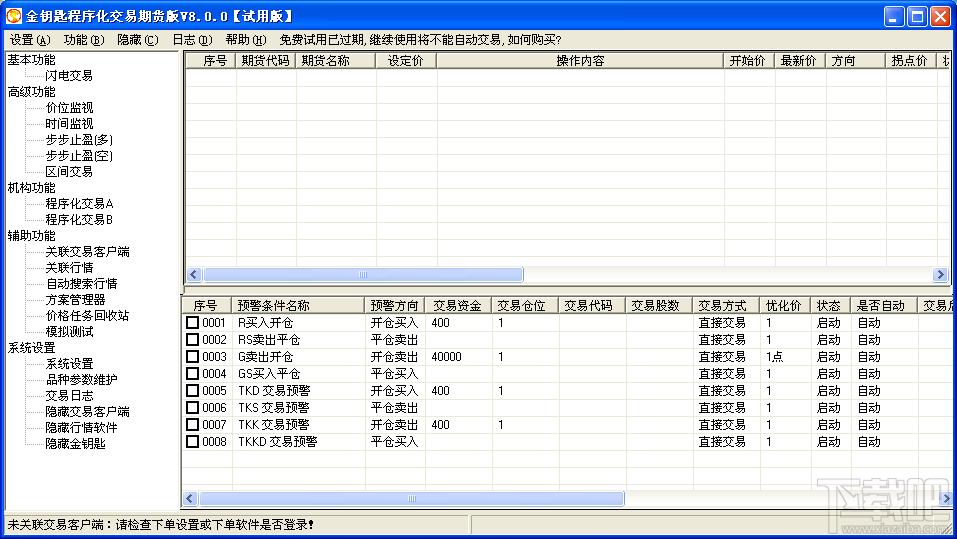
Task: Select the G卖出开仓 row name
Action: click(x=265, y=356)
